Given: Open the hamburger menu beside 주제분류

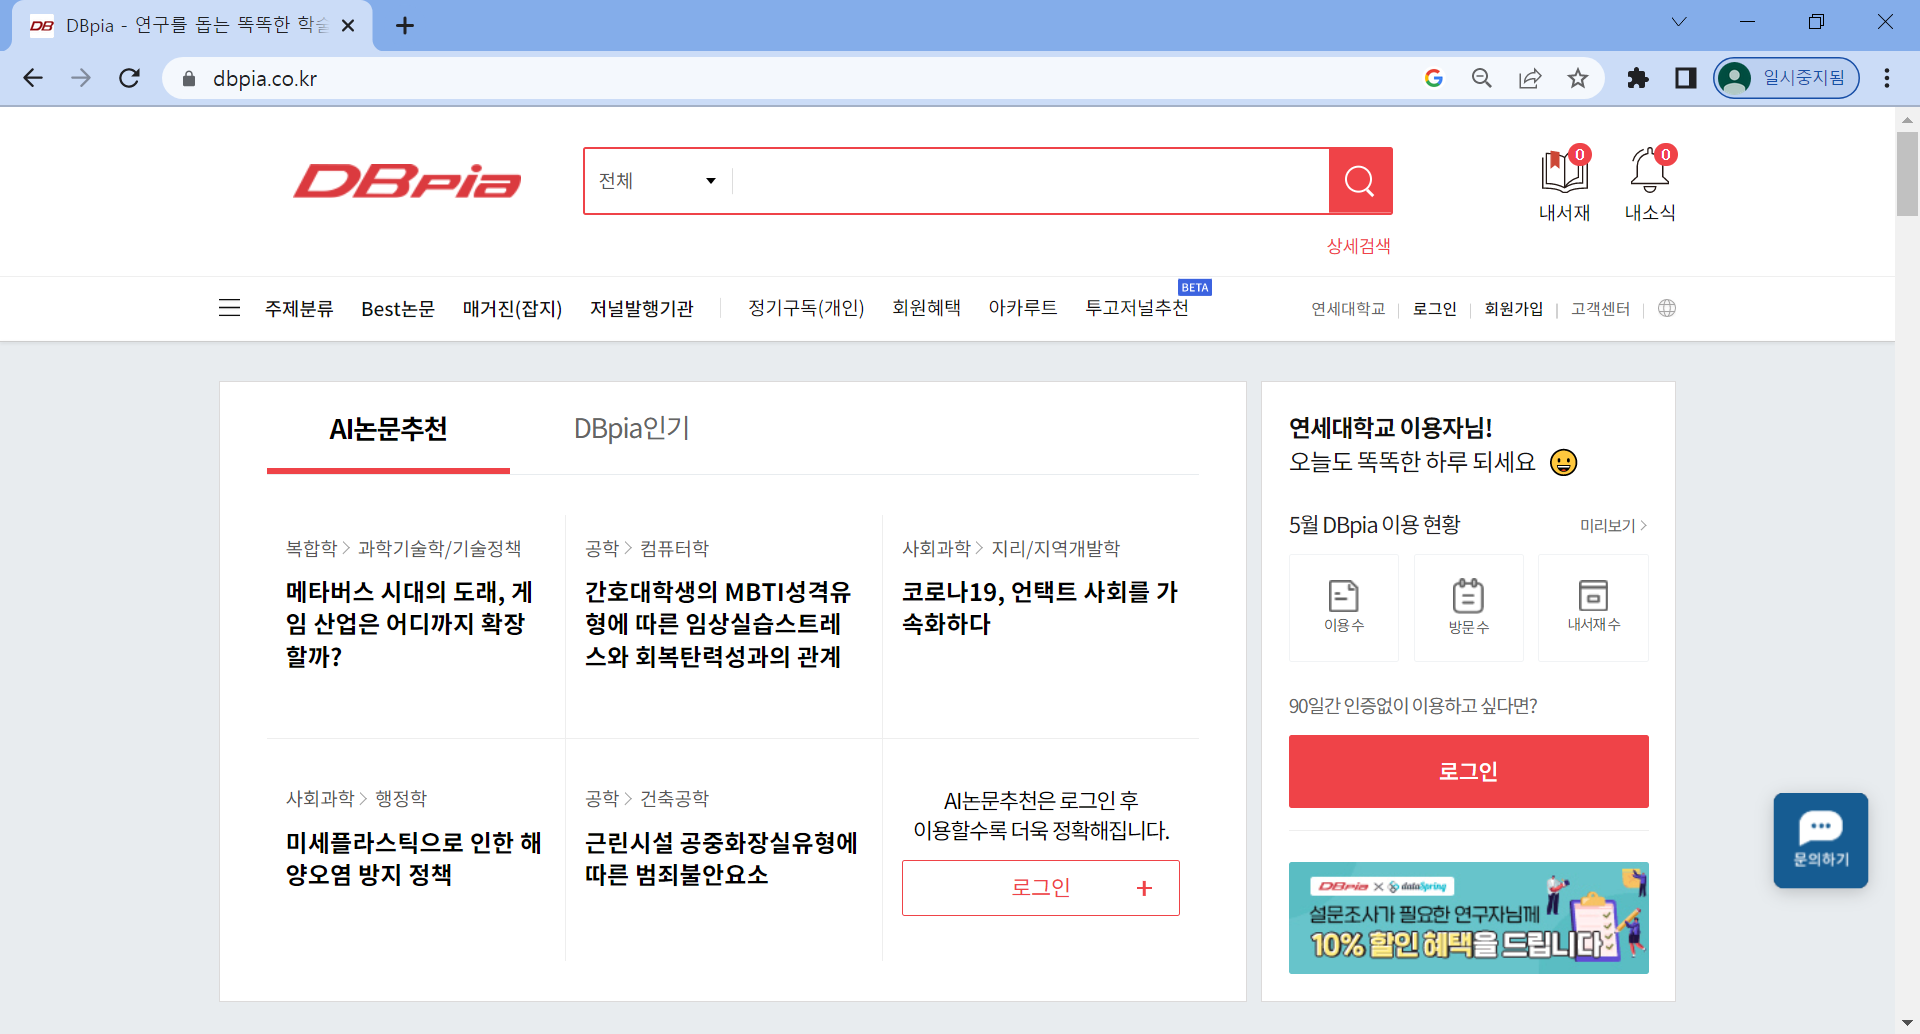Looking at the screenshot, I should point(229,308).
